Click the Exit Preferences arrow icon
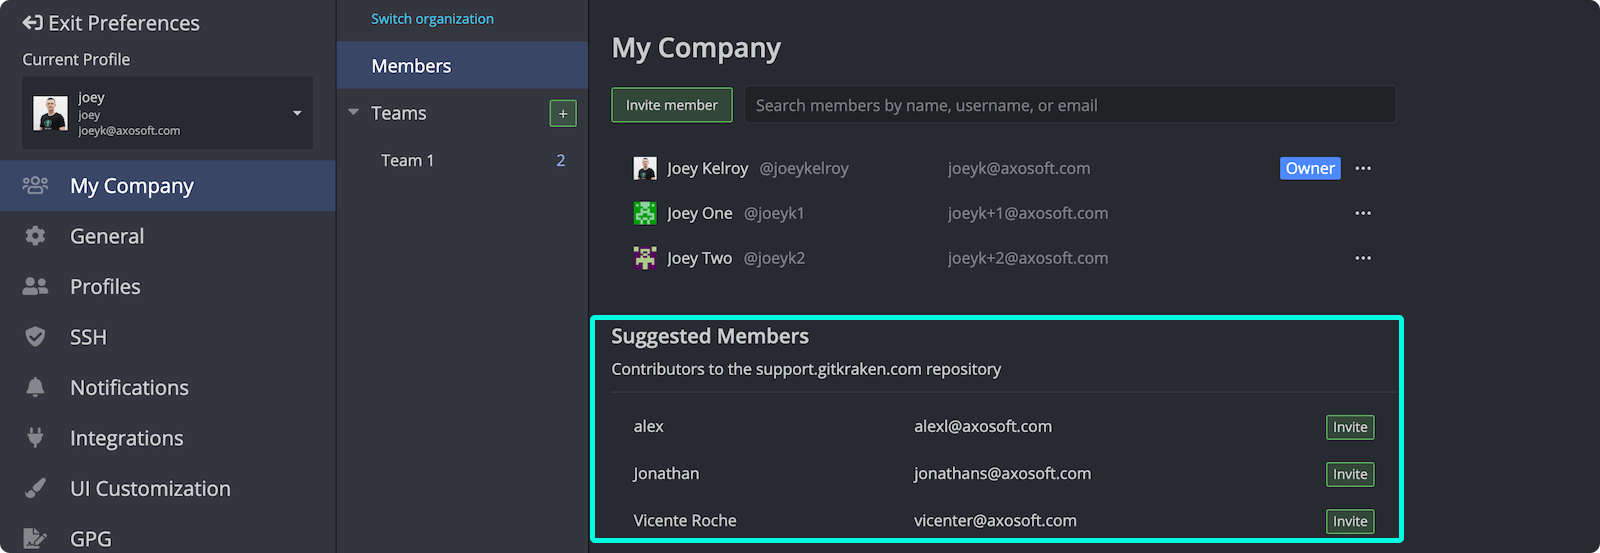1600x553 pixels. pyautogui.click(x=32, y=23)
